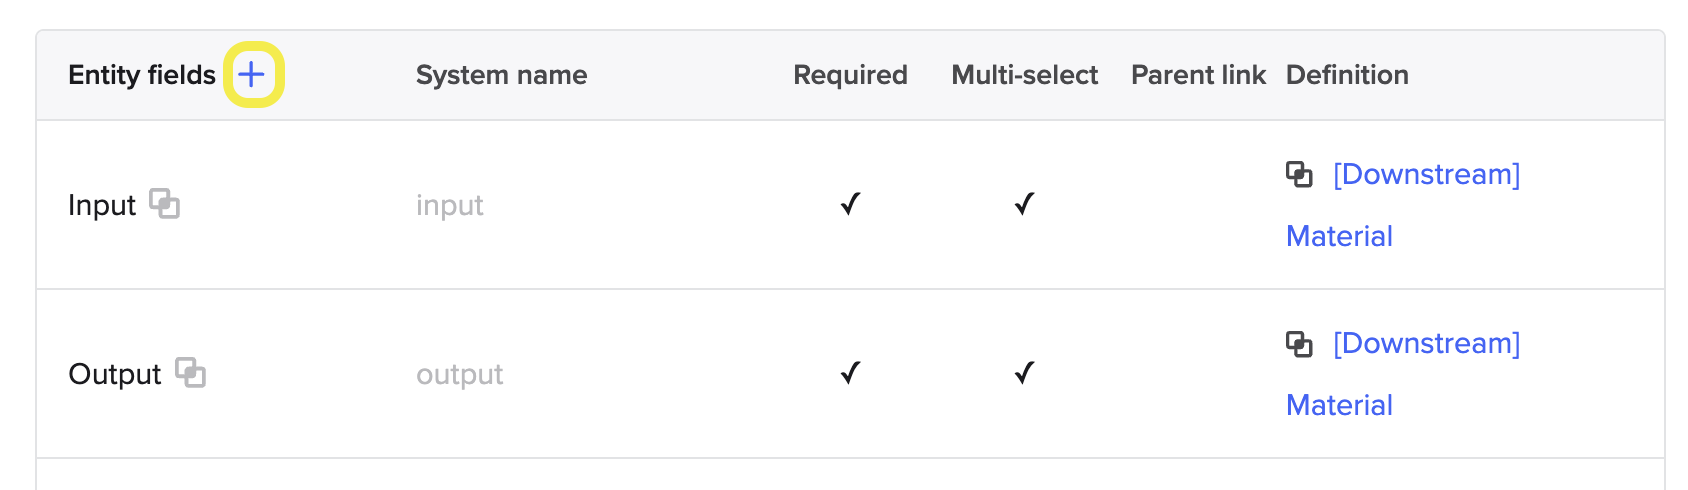Toggle Required checkmark for Input field
1688x490 pixels.
[850, 204]
